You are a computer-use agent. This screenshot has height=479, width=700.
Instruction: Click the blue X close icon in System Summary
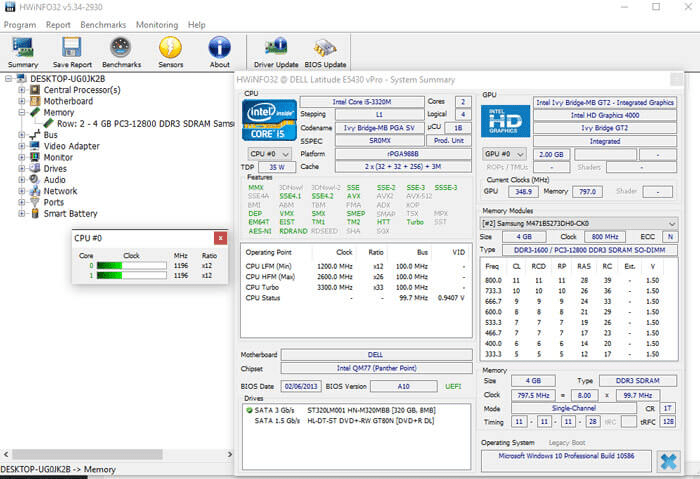coord(668,461)
